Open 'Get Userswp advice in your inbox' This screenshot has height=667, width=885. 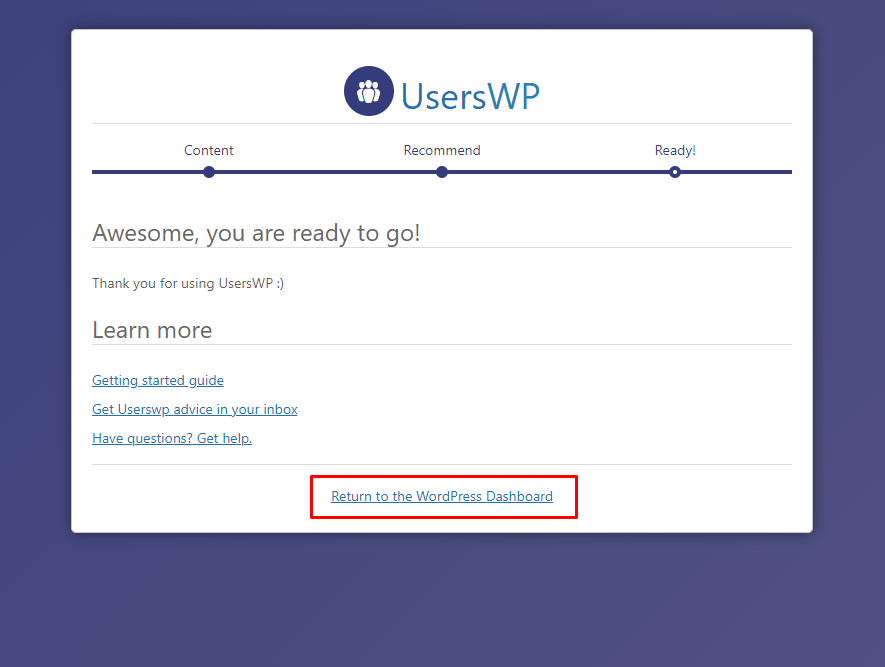click(x=195, y=409)
